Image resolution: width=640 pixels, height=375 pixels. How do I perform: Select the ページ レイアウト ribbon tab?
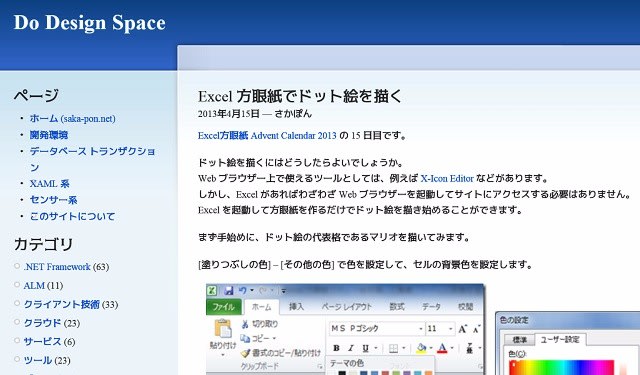[x=347, y=306]
